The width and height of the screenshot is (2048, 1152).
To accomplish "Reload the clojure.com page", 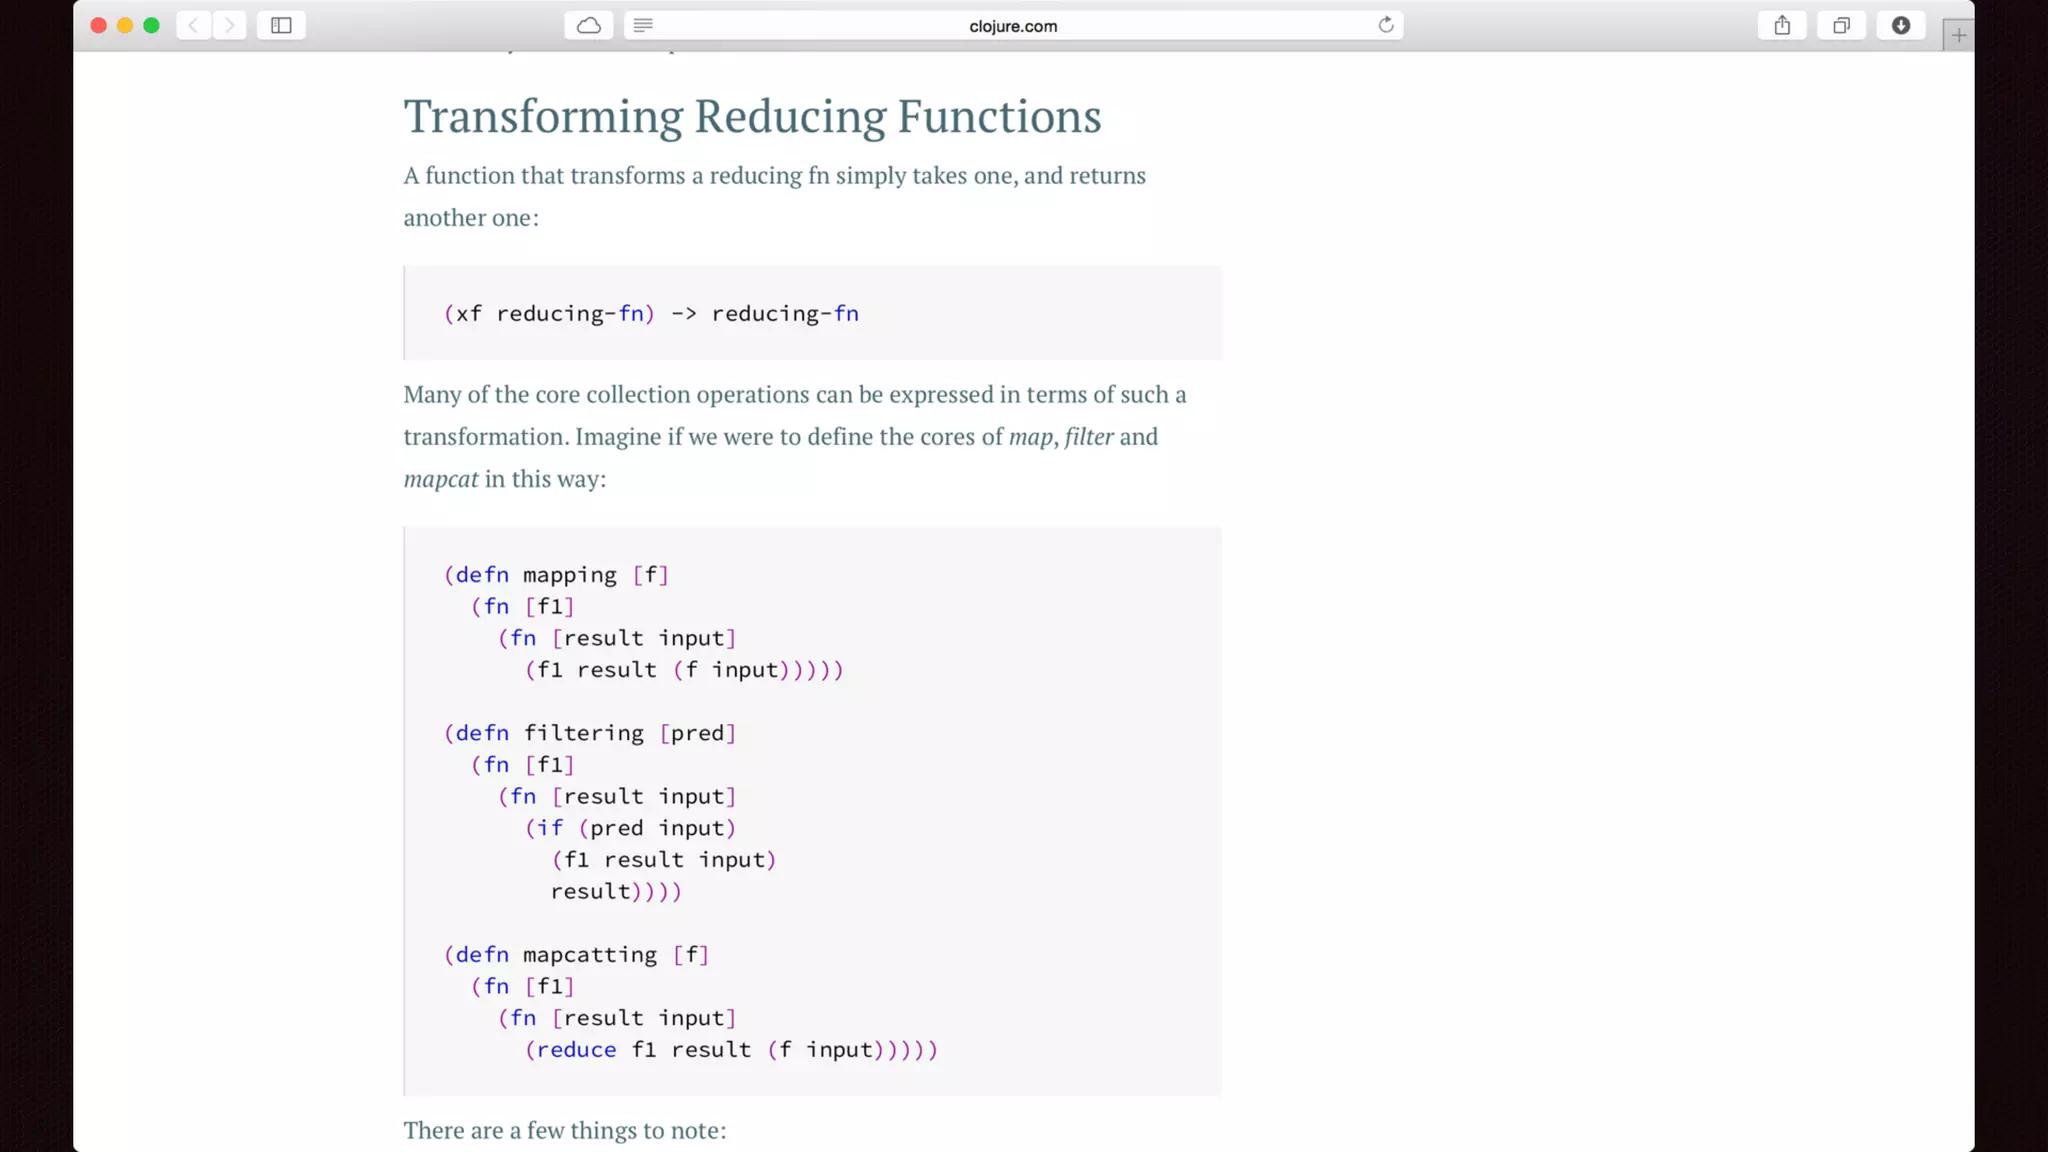I will (x=1385, y=26).
